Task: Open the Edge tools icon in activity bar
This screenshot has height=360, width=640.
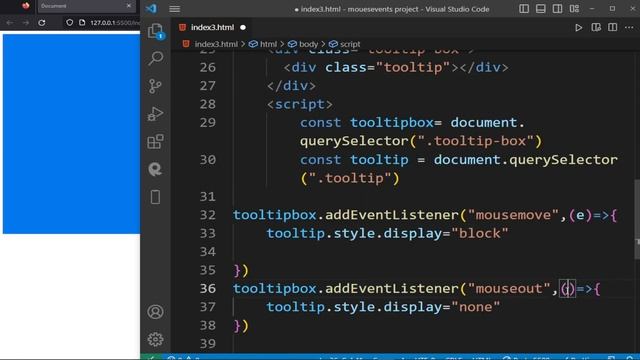Action: point(155,169)
